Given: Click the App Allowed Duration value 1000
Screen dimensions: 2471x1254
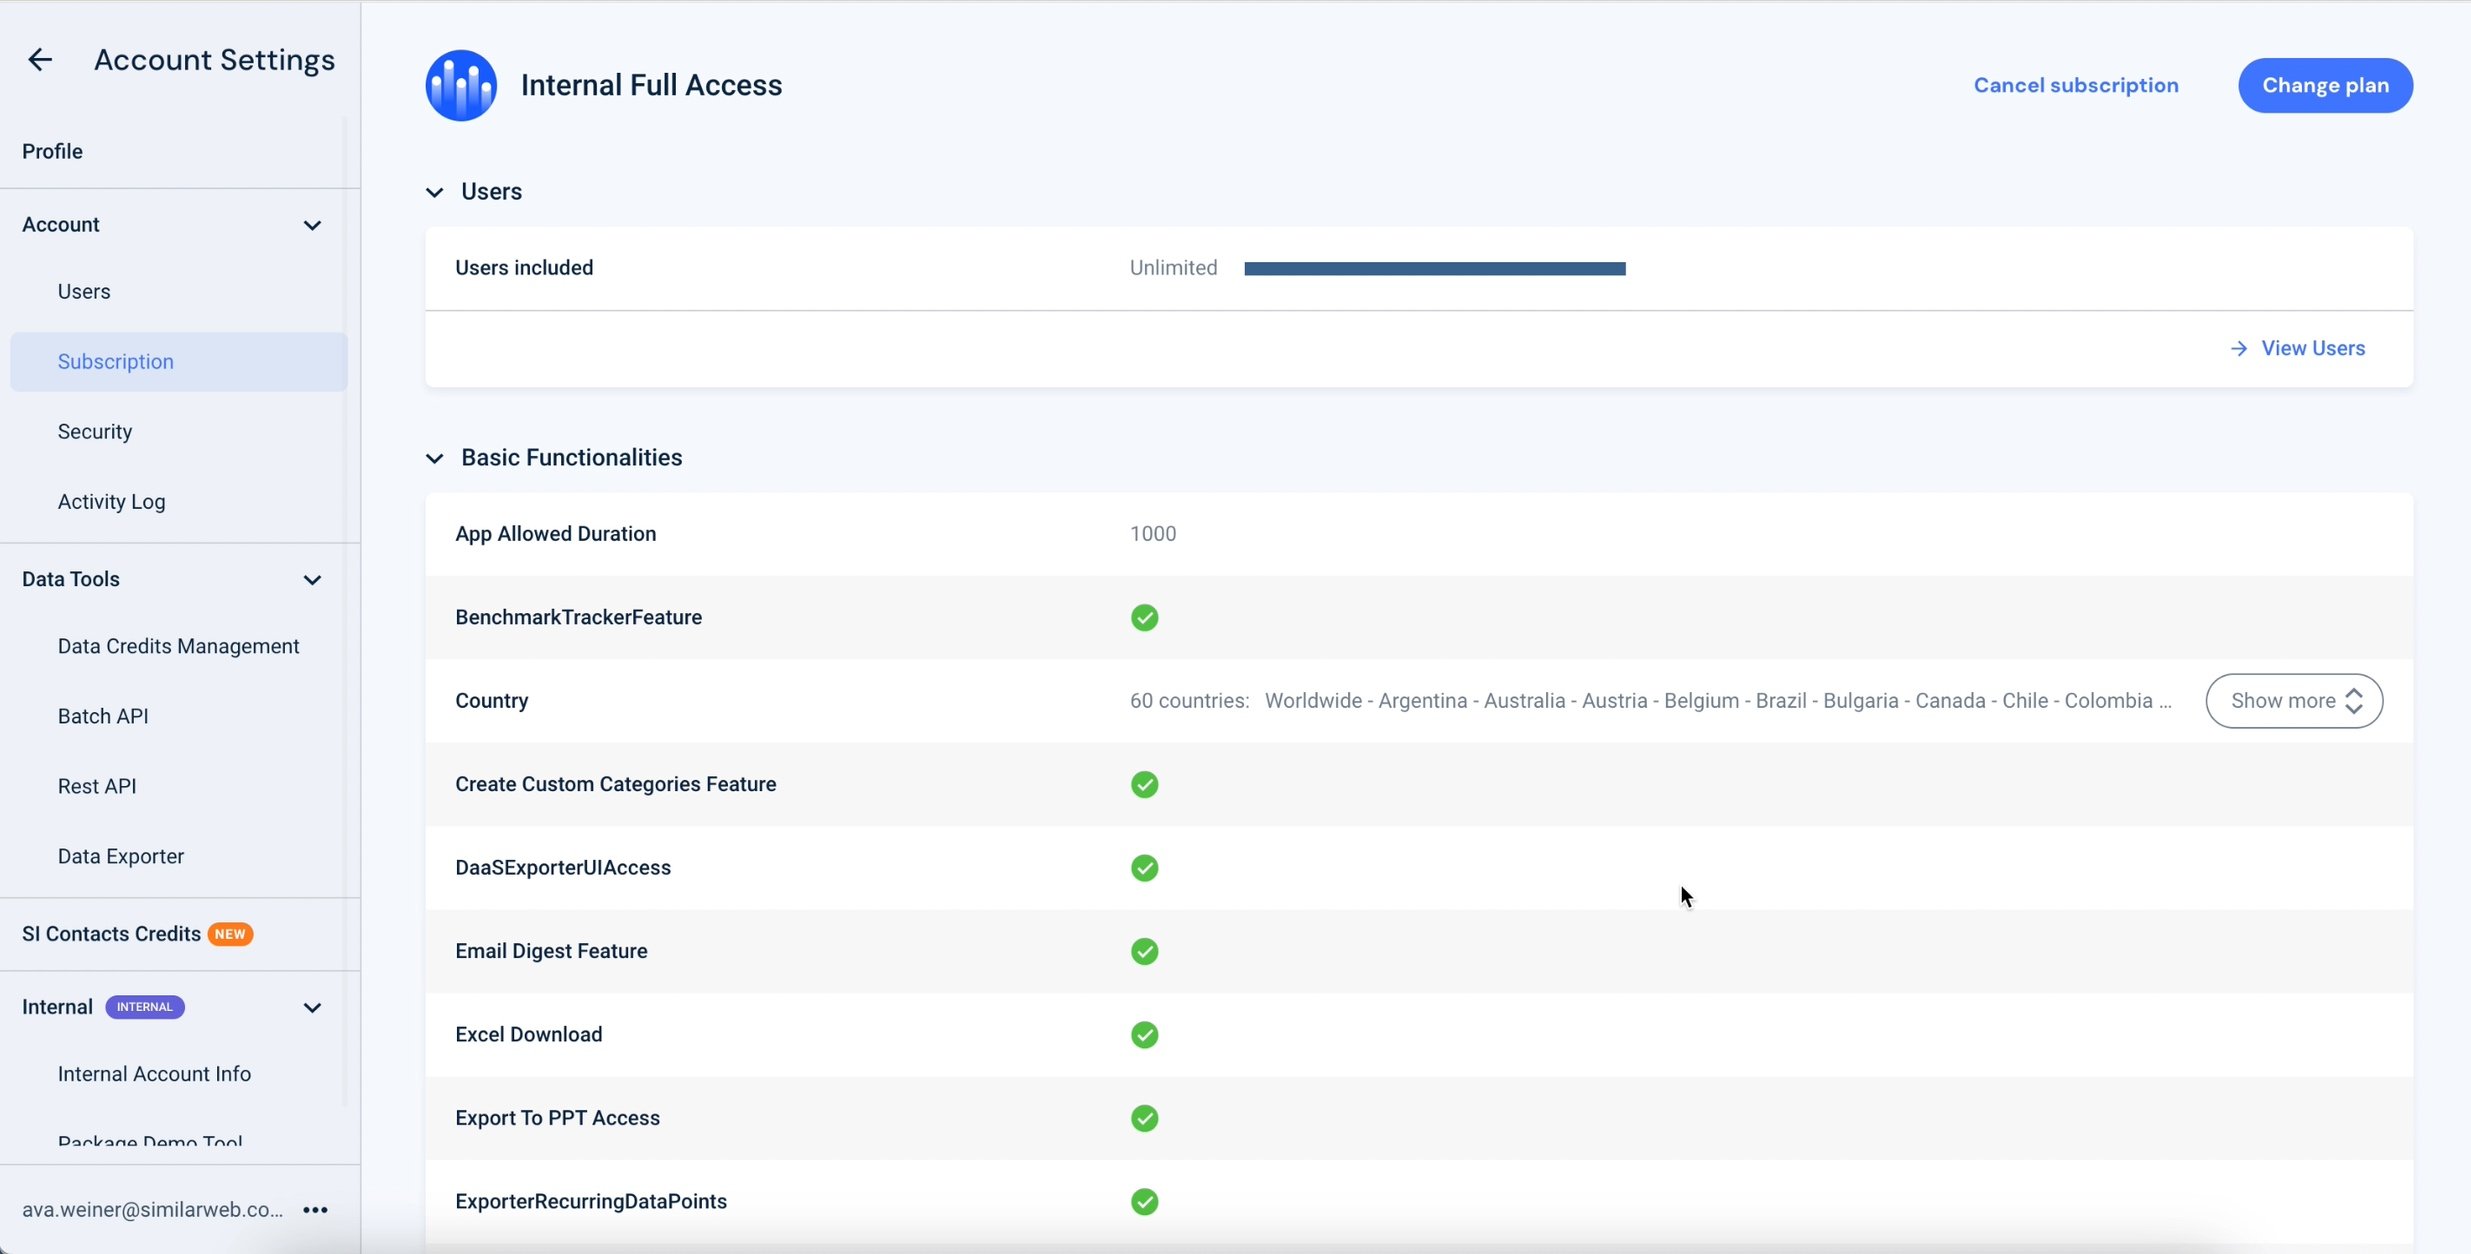Looking at the screenshot, I should [x=1153, y=534].
